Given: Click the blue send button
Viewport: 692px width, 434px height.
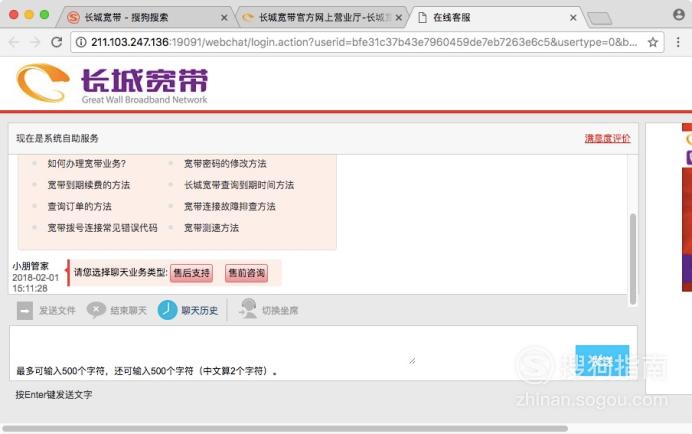Looking at the screenshot, I should (x=602, y=360).
